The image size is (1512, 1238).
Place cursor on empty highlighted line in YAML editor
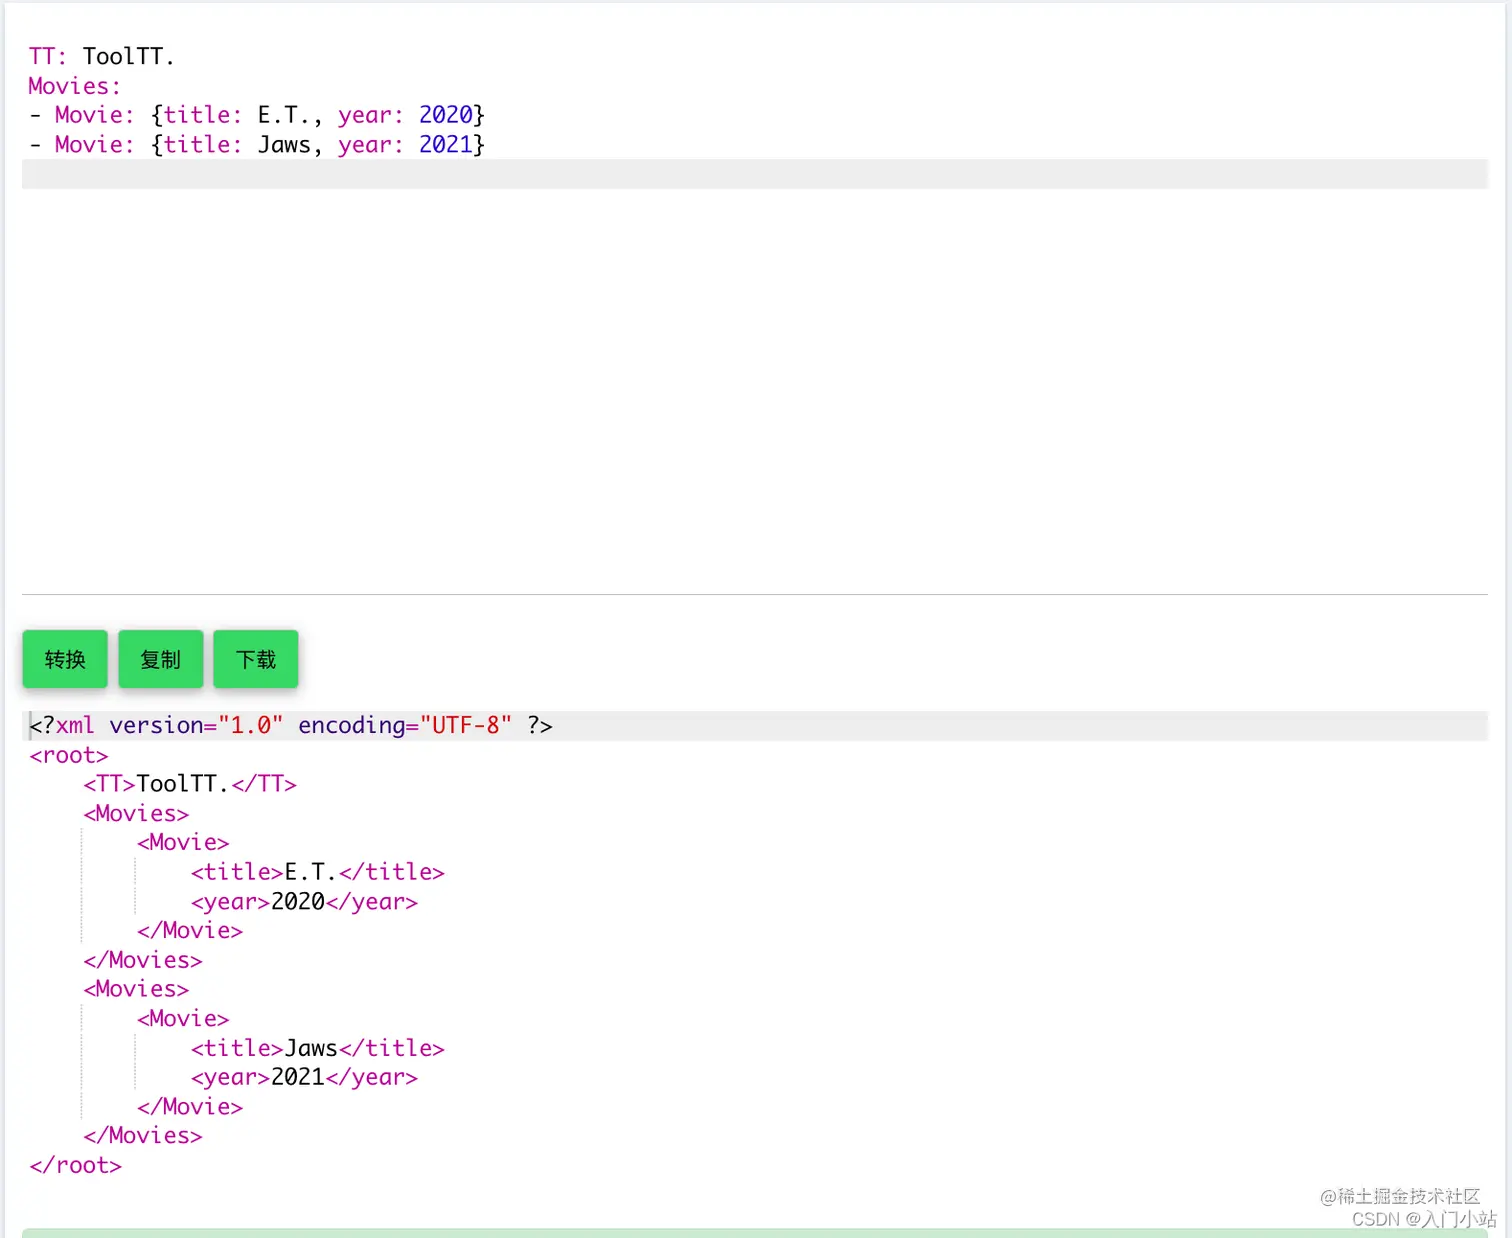(x=755, y=174)
